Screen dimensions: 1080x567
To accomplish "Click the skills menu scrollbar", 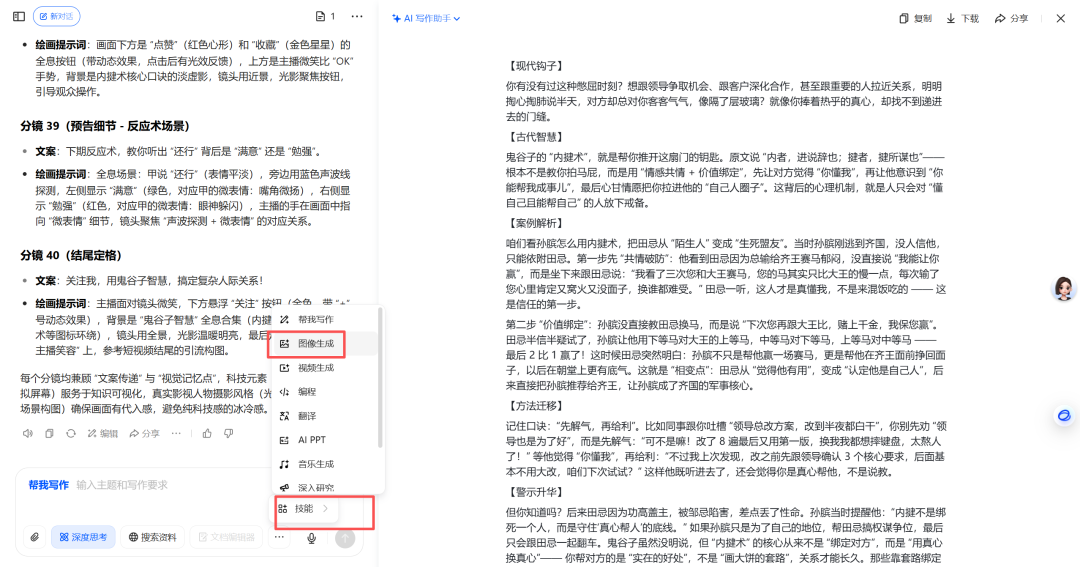I will click(x=380, y=380).
